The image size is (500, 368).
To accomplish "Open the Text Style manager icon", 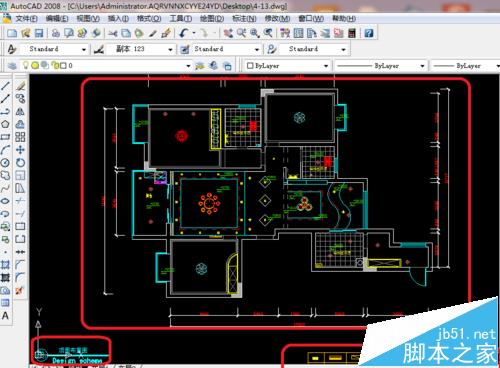I will [x=12, y=49].
